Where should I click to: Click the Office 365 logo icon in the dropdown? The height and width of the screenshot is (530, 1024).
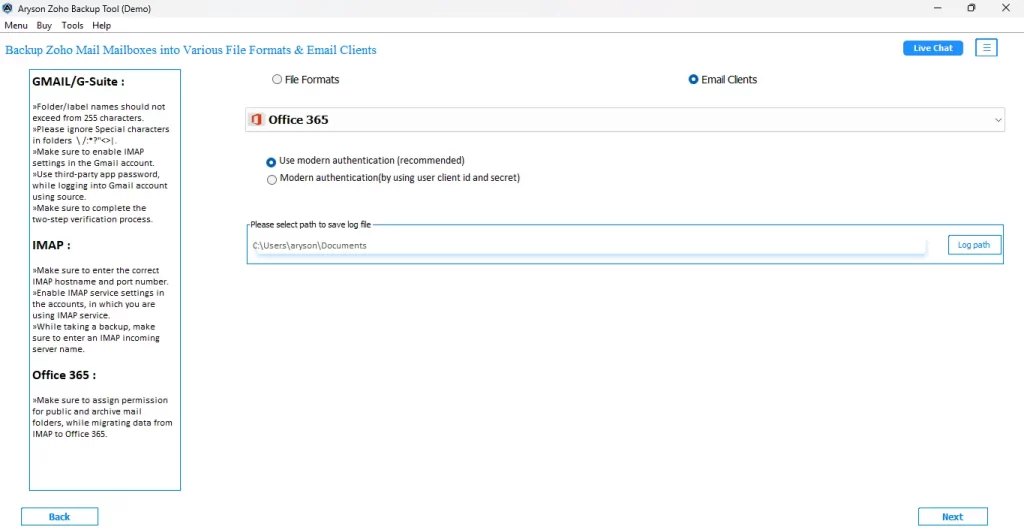257,120
